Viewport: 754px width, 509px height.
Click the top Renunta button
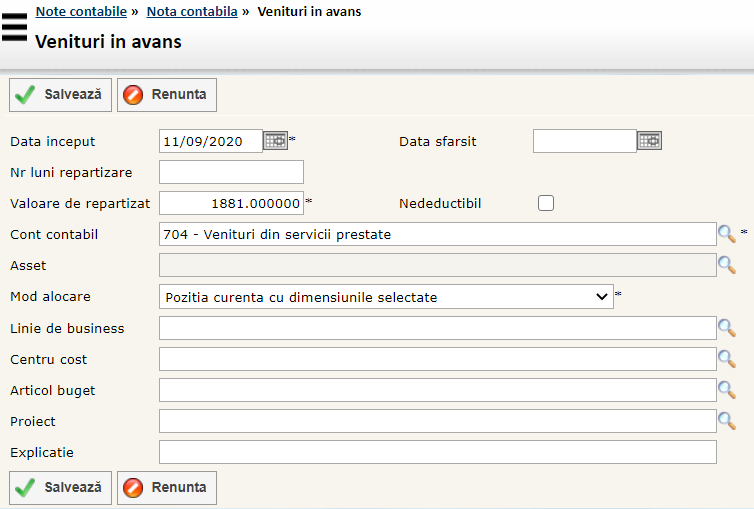click(x=167, y=95)
